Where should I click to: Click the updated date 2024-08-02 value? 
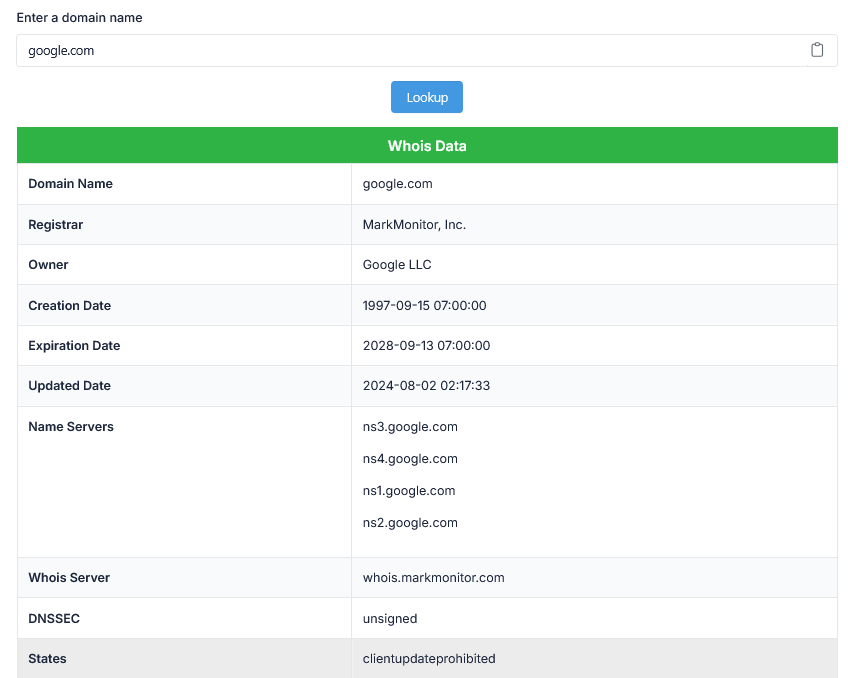point(426,385)
